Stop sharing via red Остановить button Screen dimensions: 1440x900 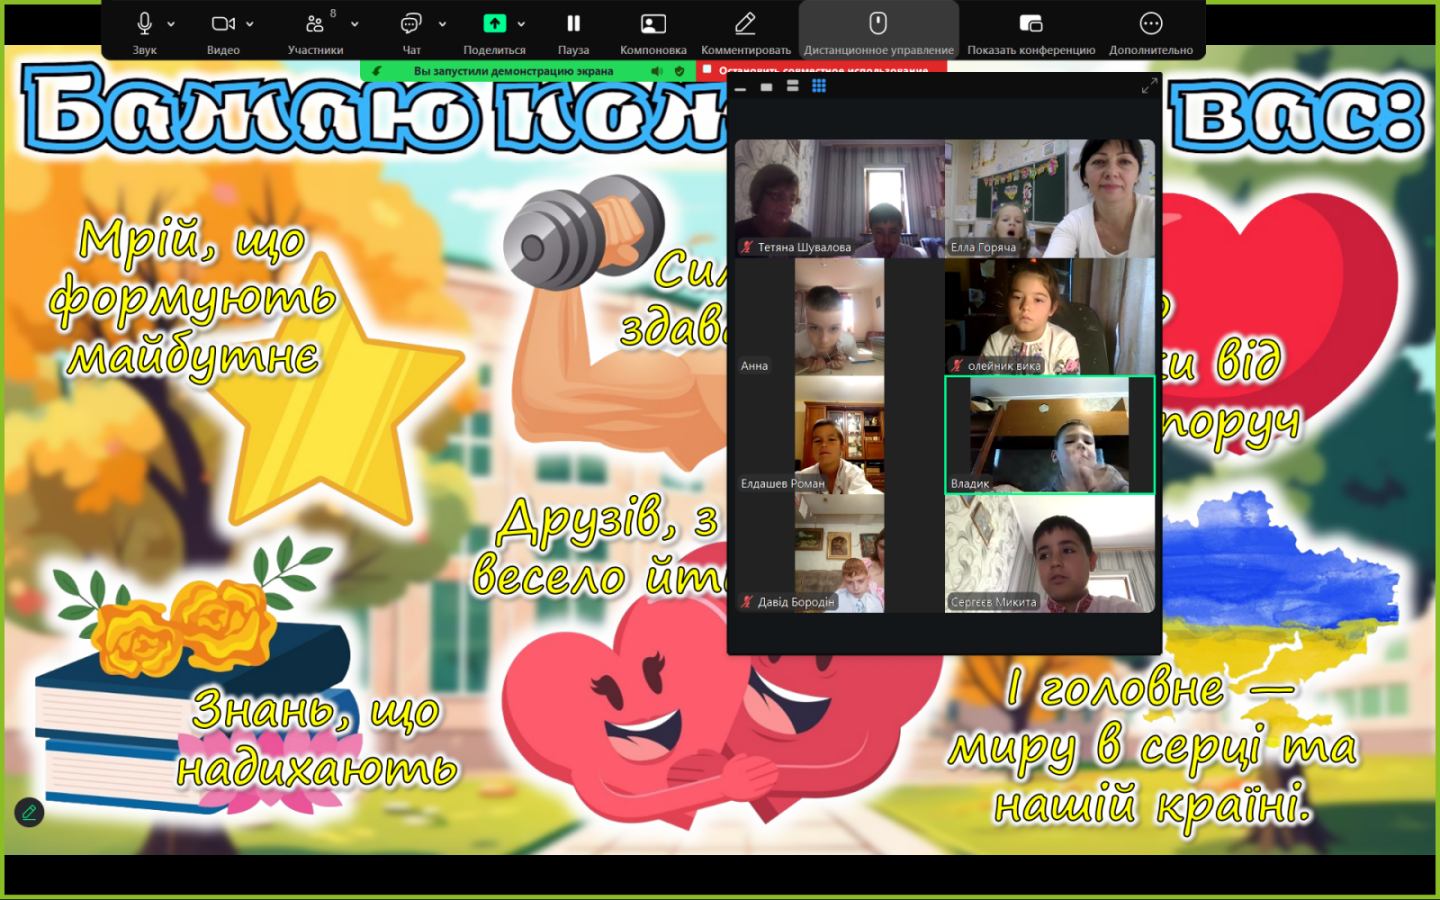(x=815, y=71)
